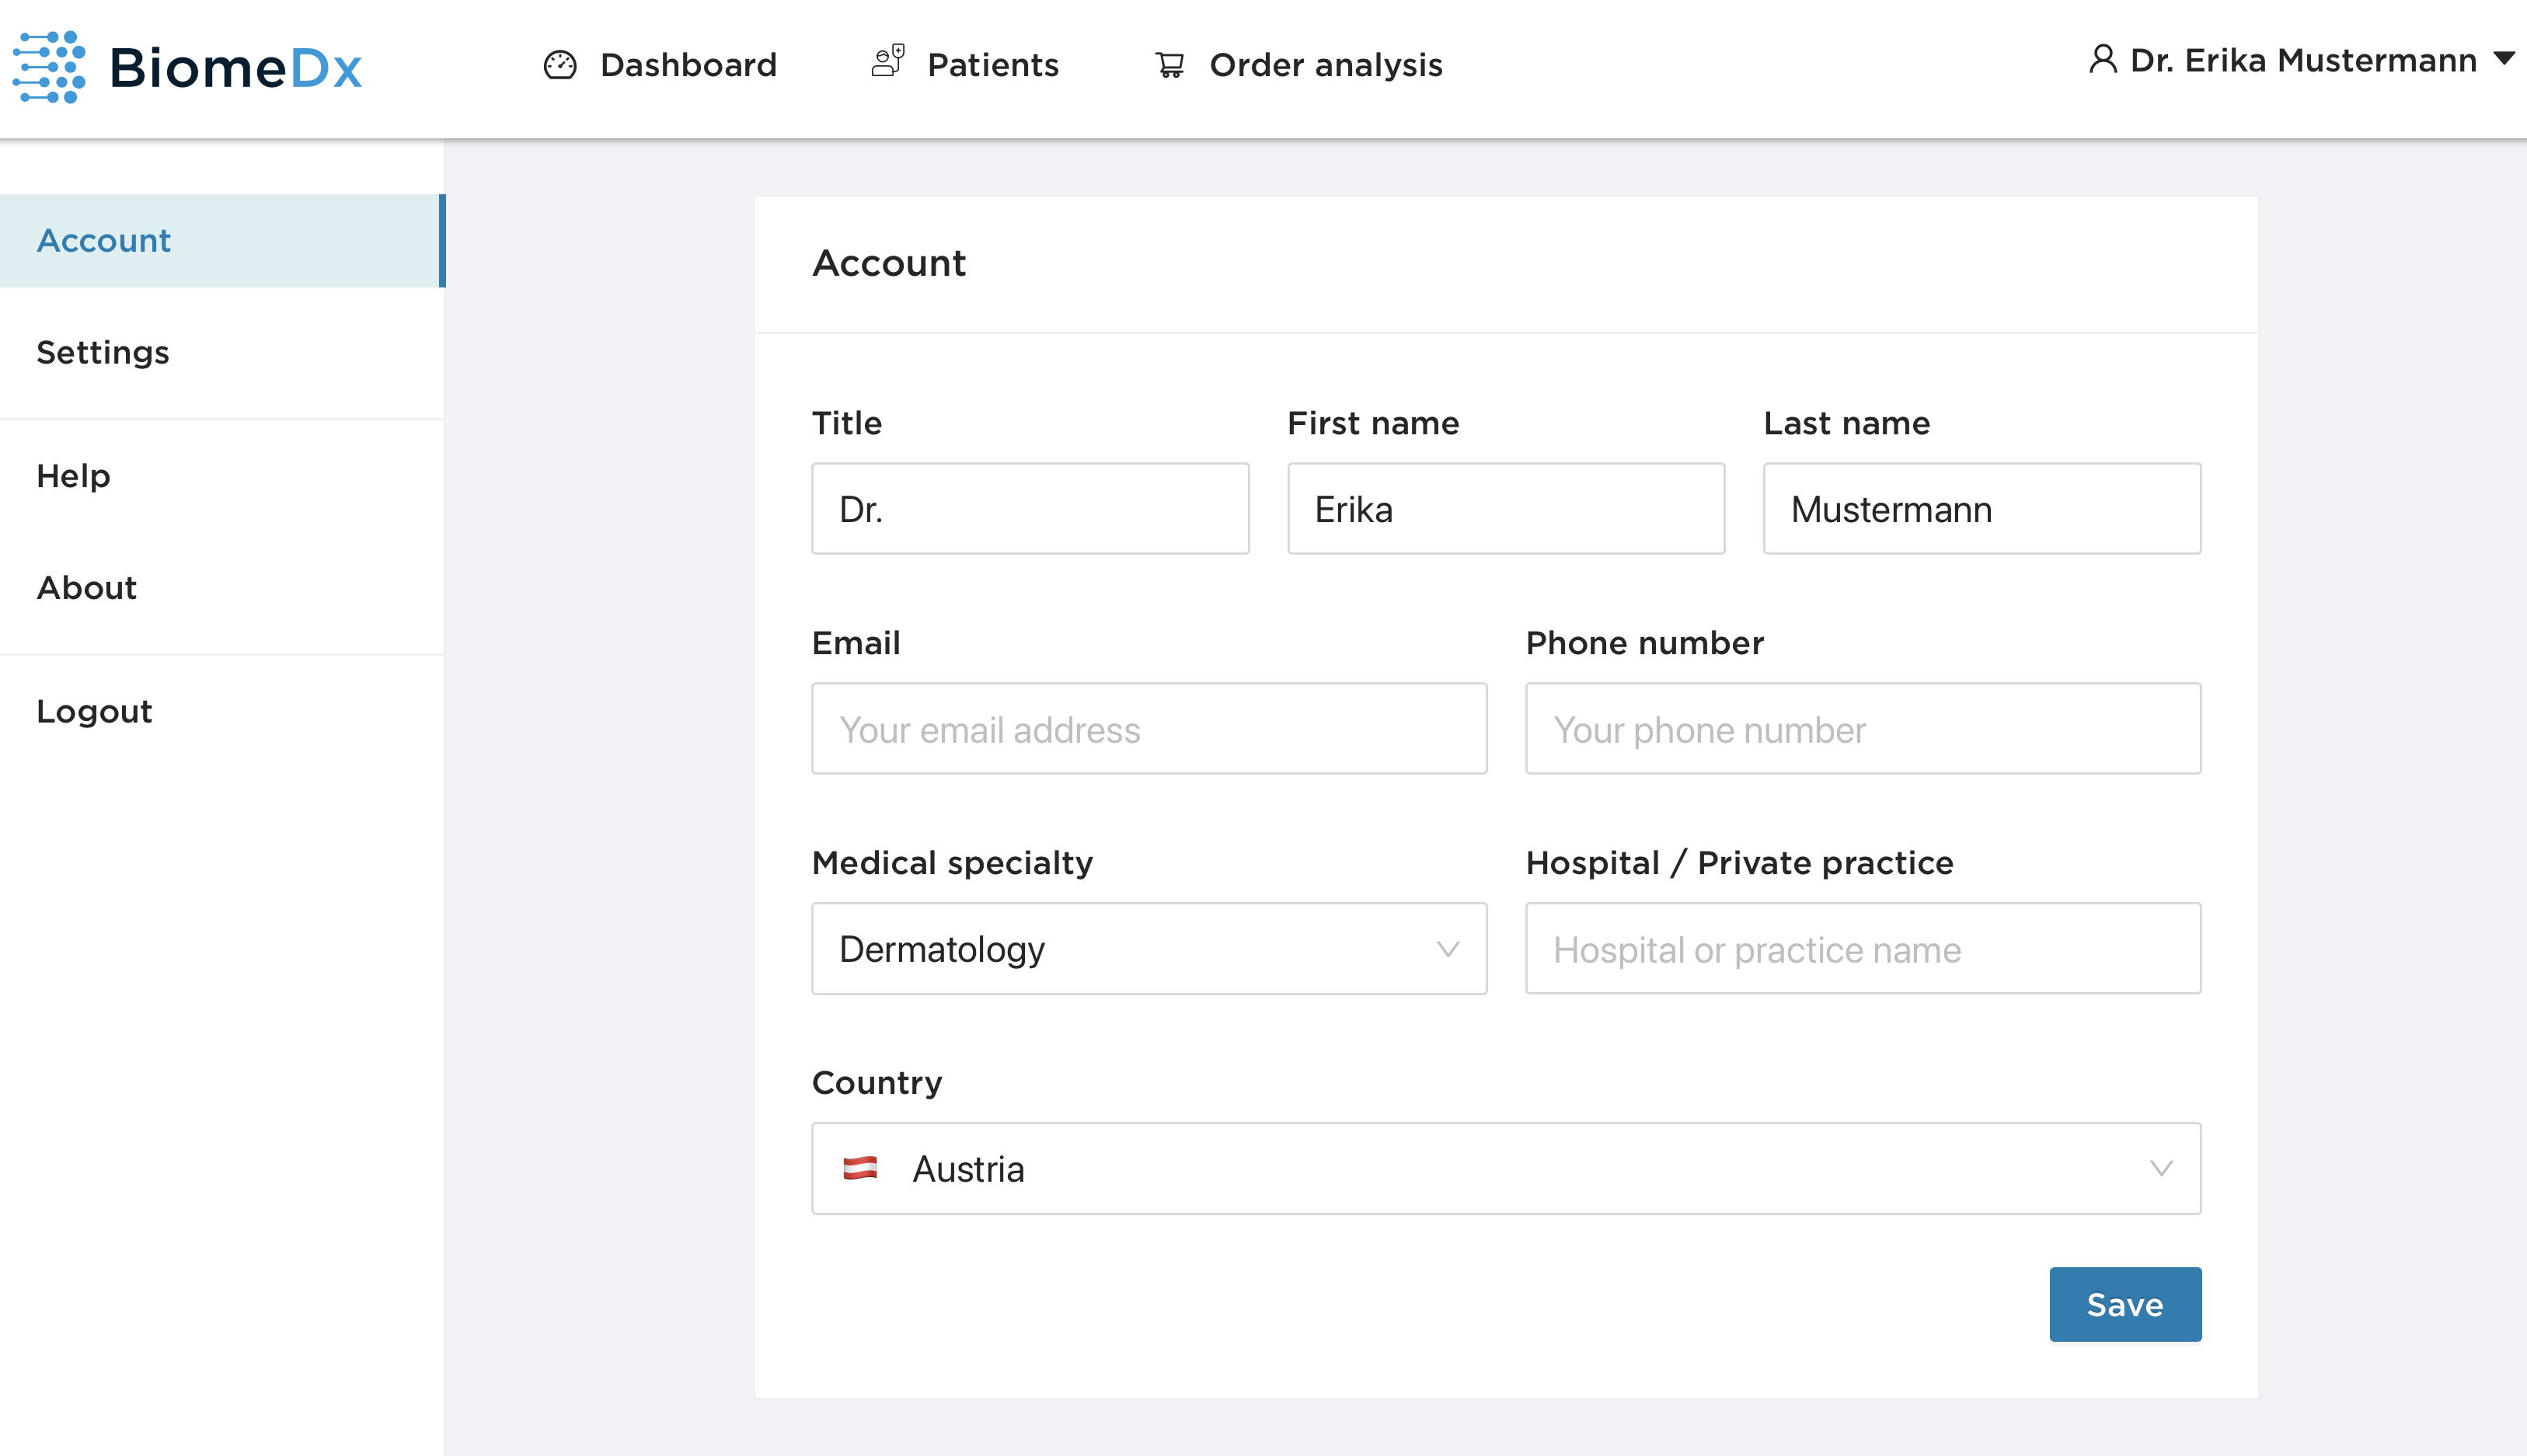Open the Medical specialty dropdown
This screenshot has width=2527, height=1456.
point(1149,949)
